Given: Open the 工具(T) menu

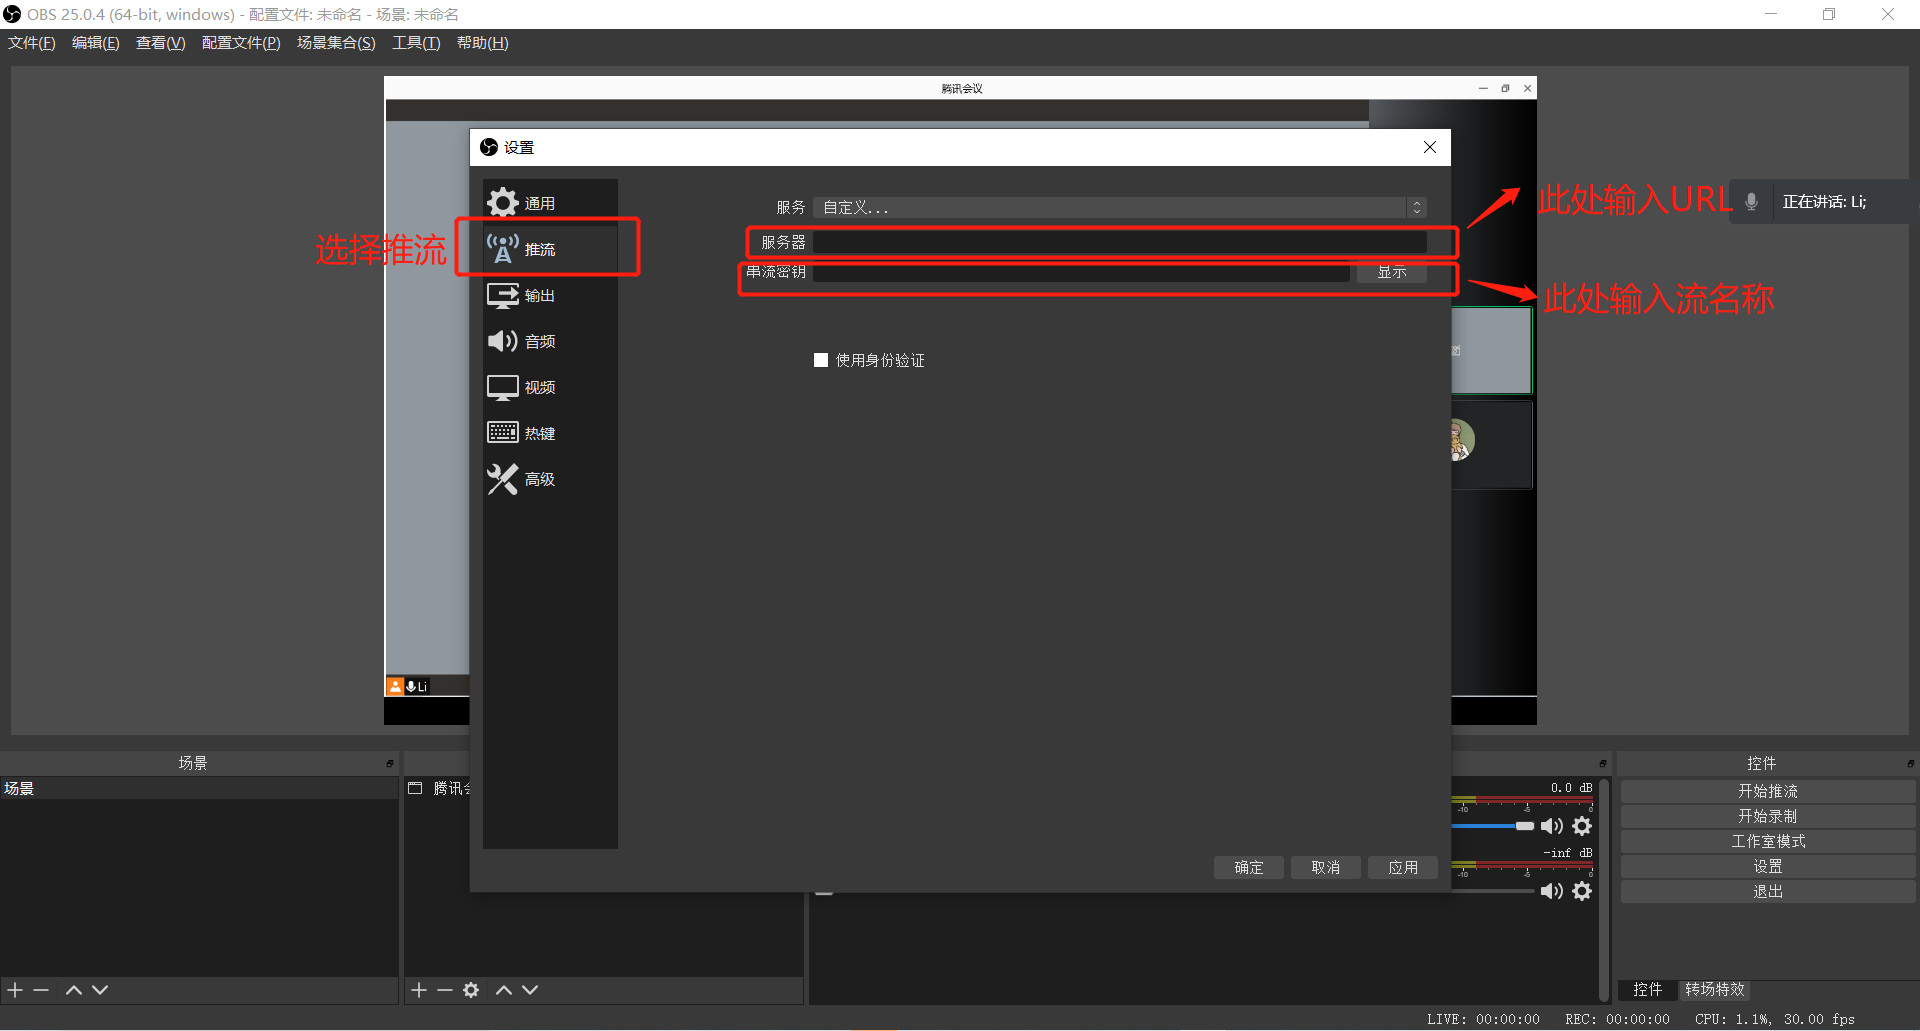Looking at the screenshot, I should (416, 43).
